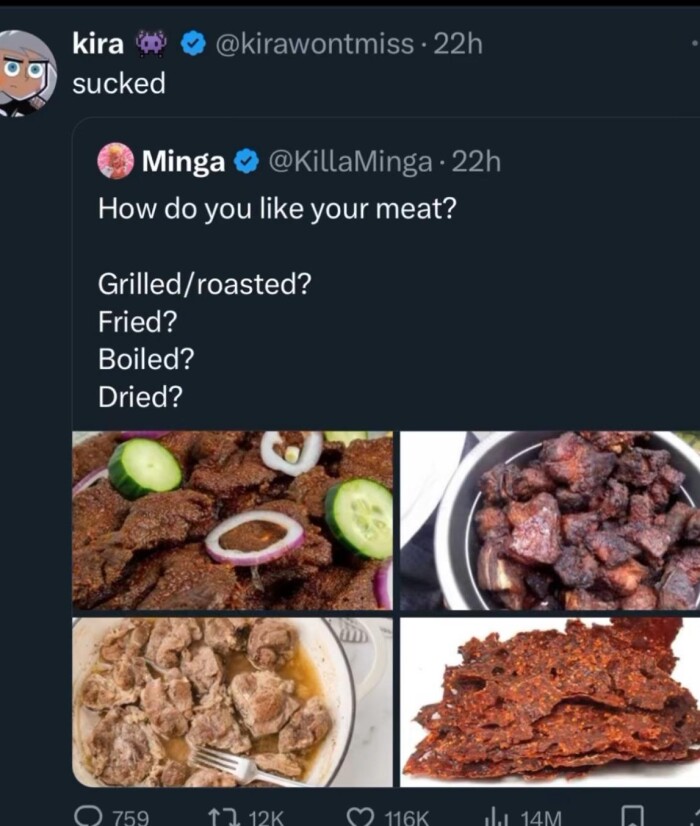
Task: Like the tweet with the heart icon
Action: 361,815
